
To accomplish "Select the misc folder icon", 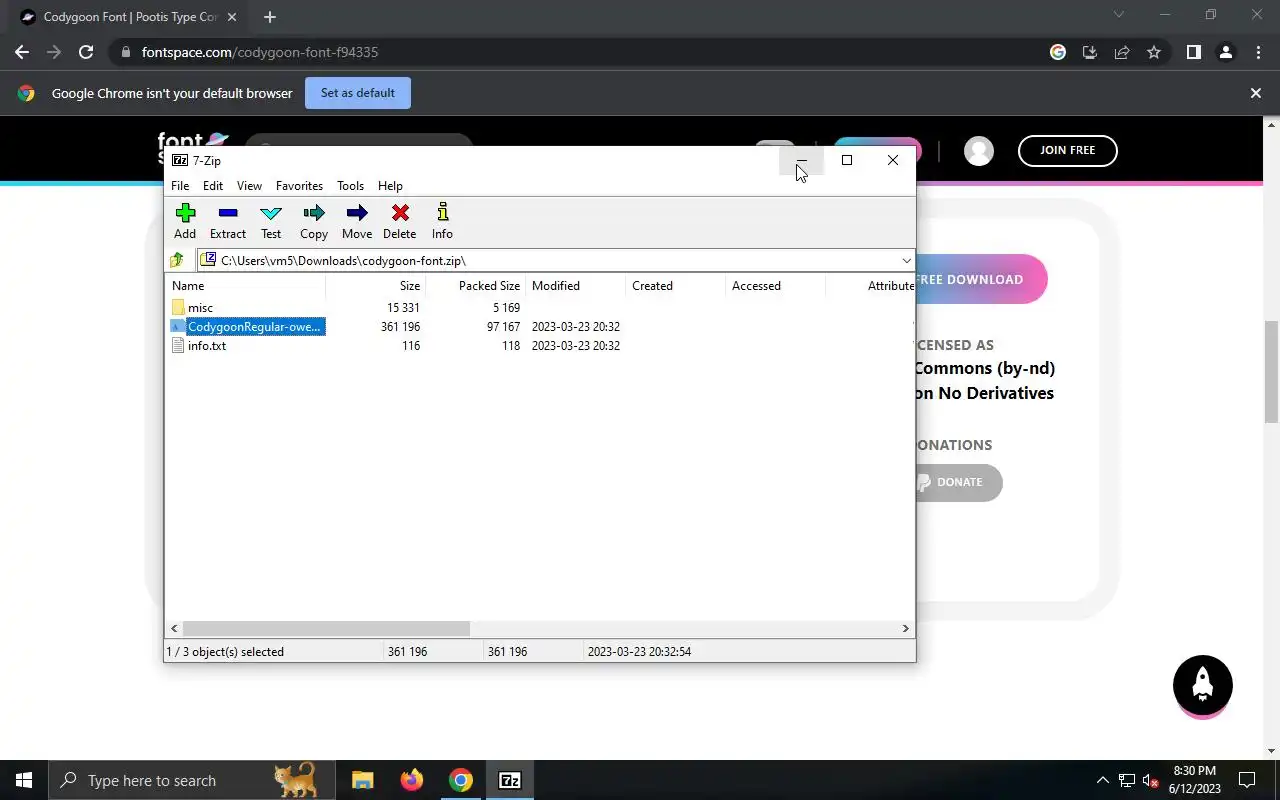I will coord(178,307).
